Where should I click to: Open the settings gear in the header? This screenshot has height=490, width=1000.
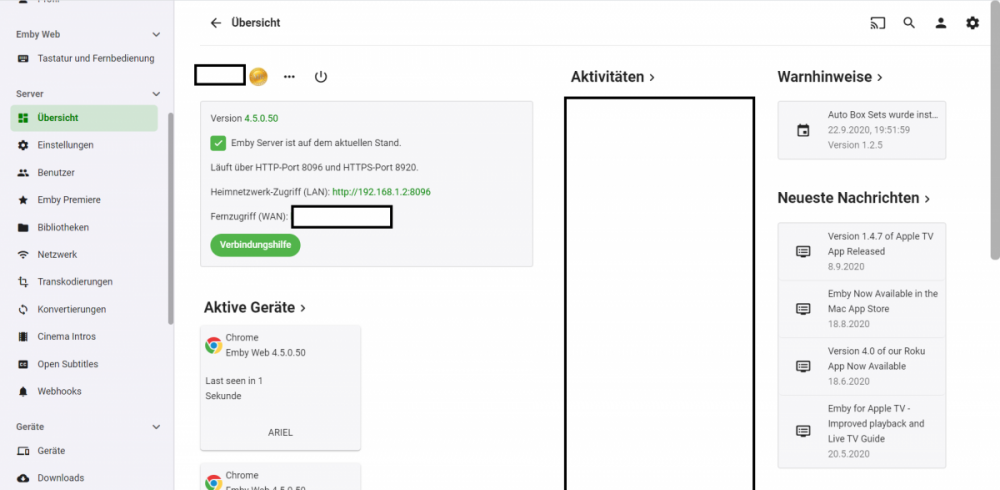[x=972, y=23]
